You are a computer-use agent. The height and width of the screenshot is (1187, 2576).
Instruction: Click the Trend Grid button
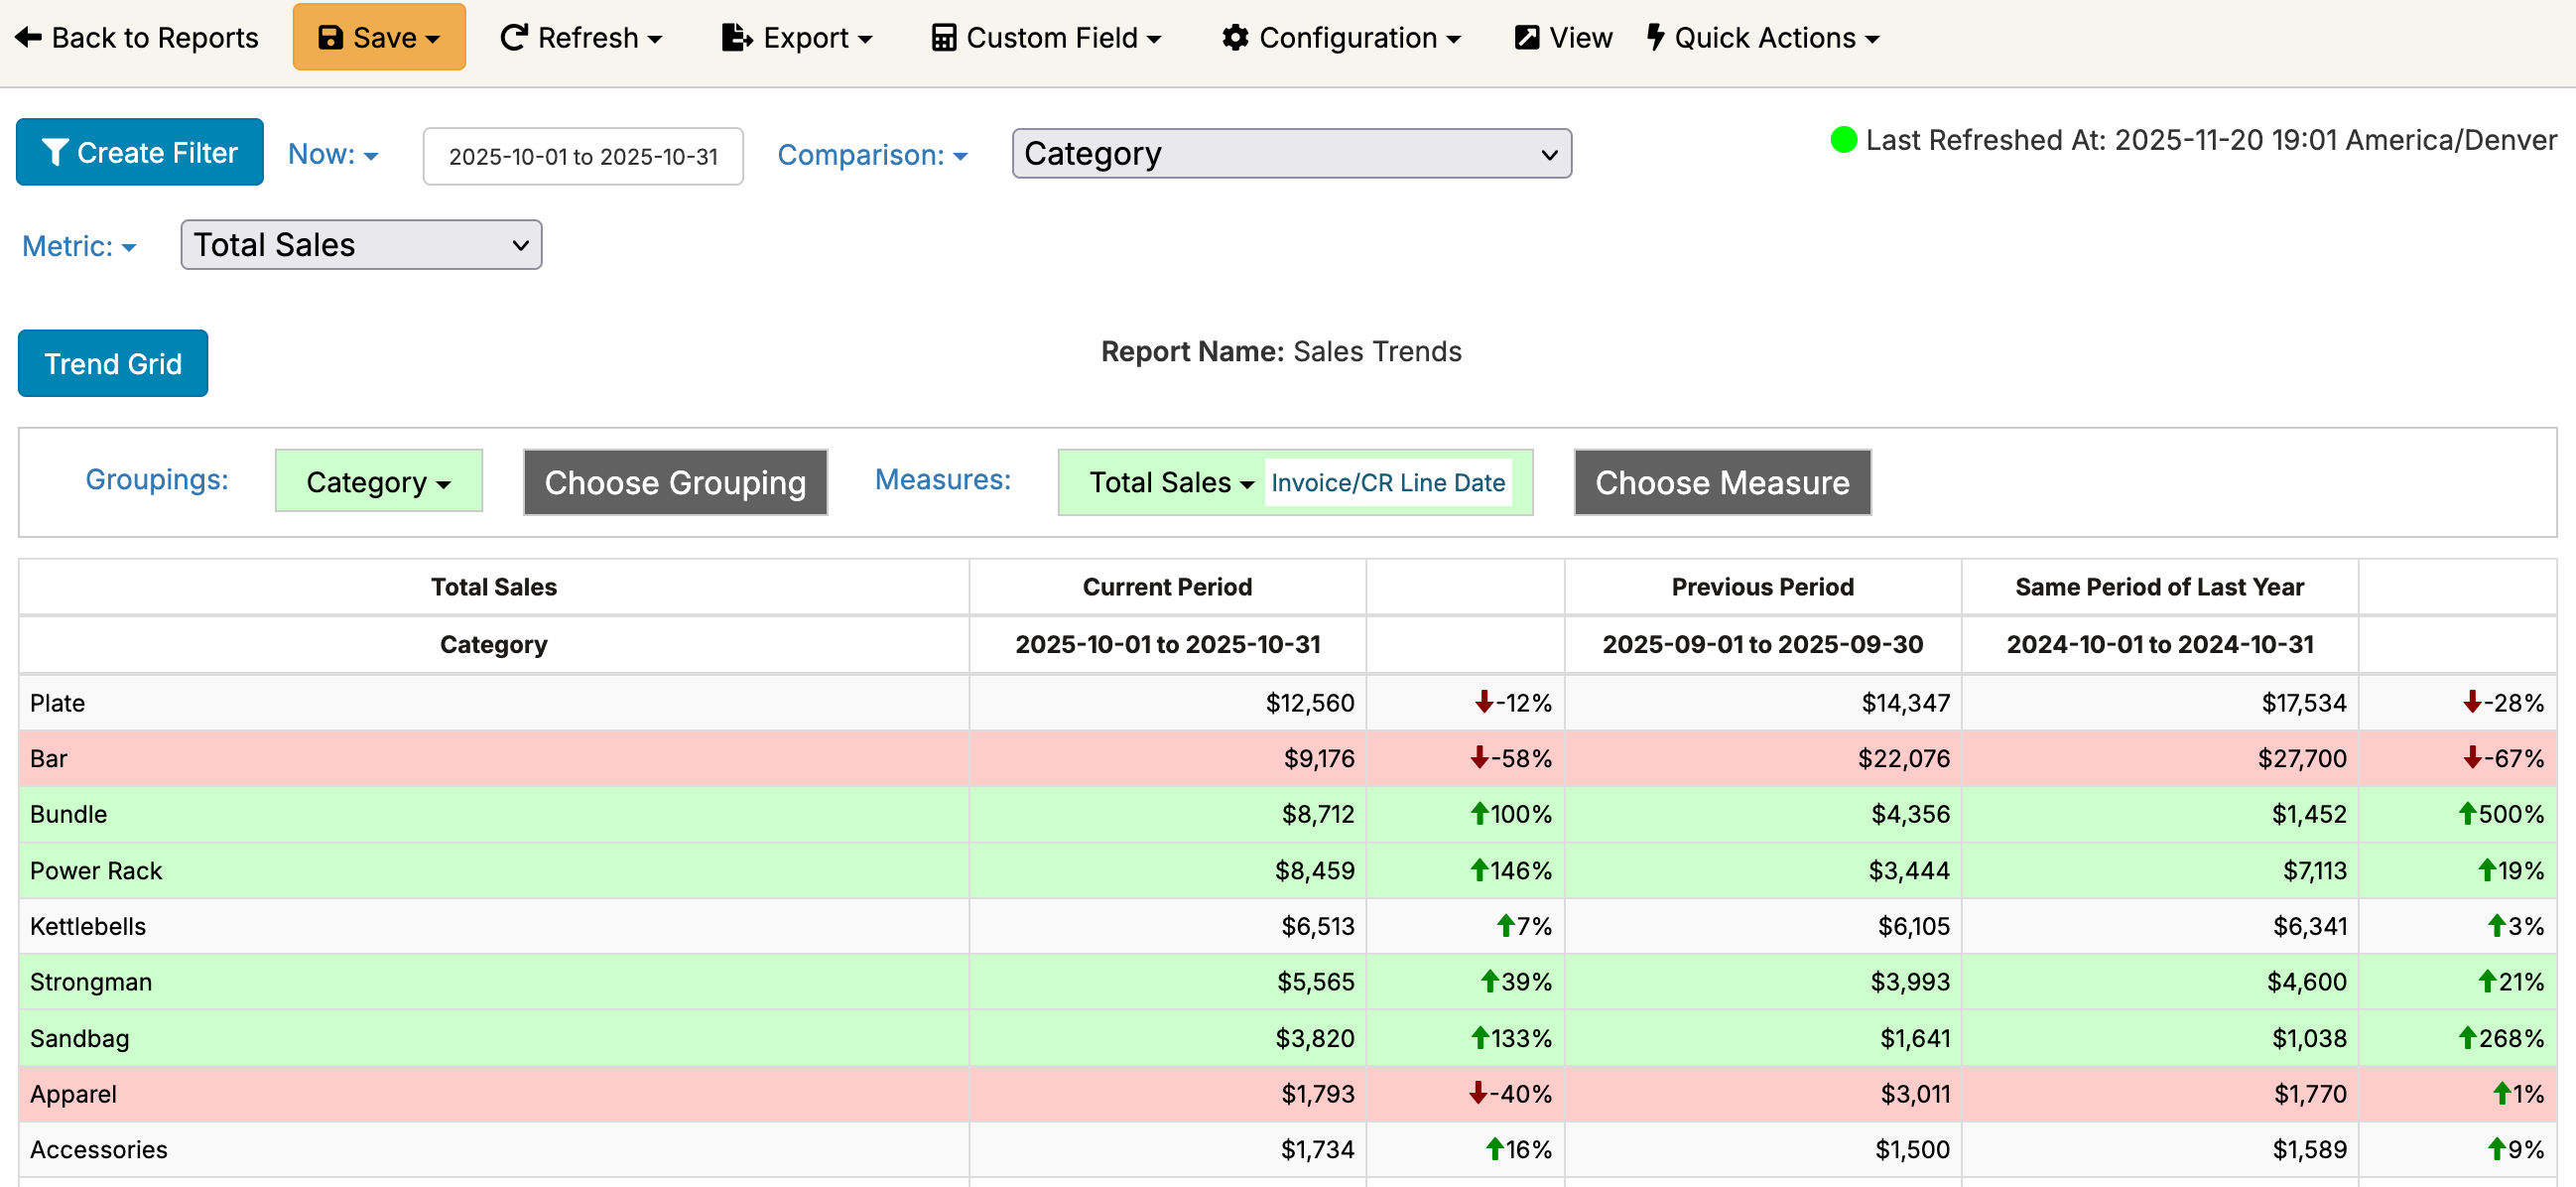click(113, 364)
